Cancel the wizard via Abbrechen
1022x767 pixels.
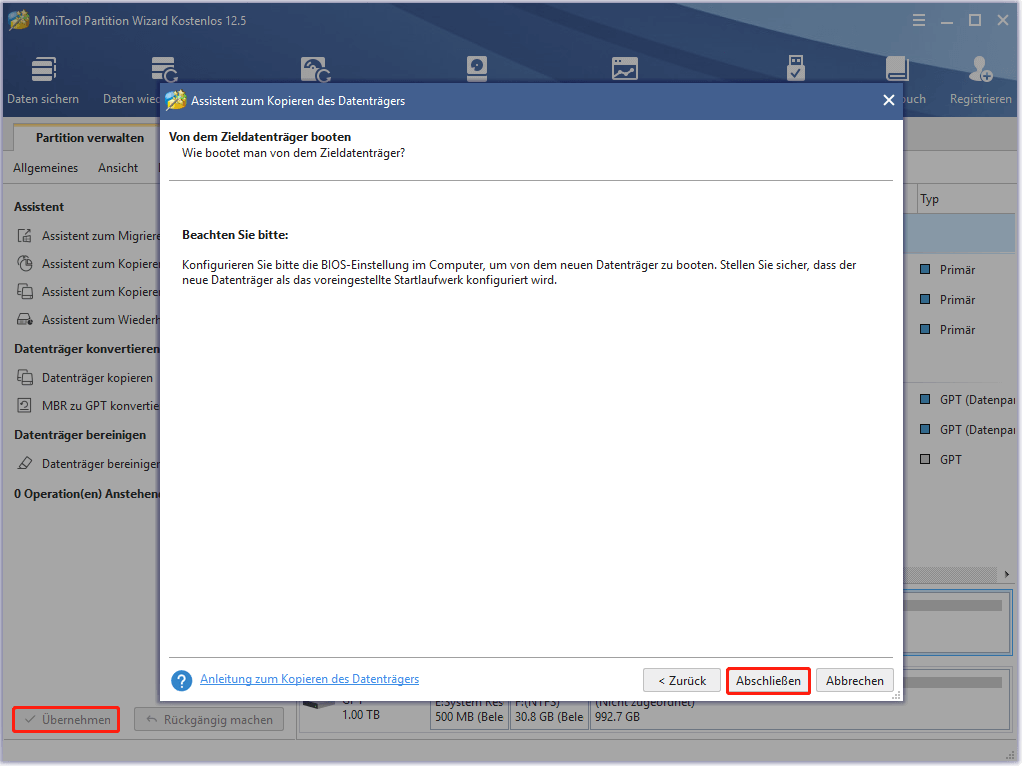[854, 679]
